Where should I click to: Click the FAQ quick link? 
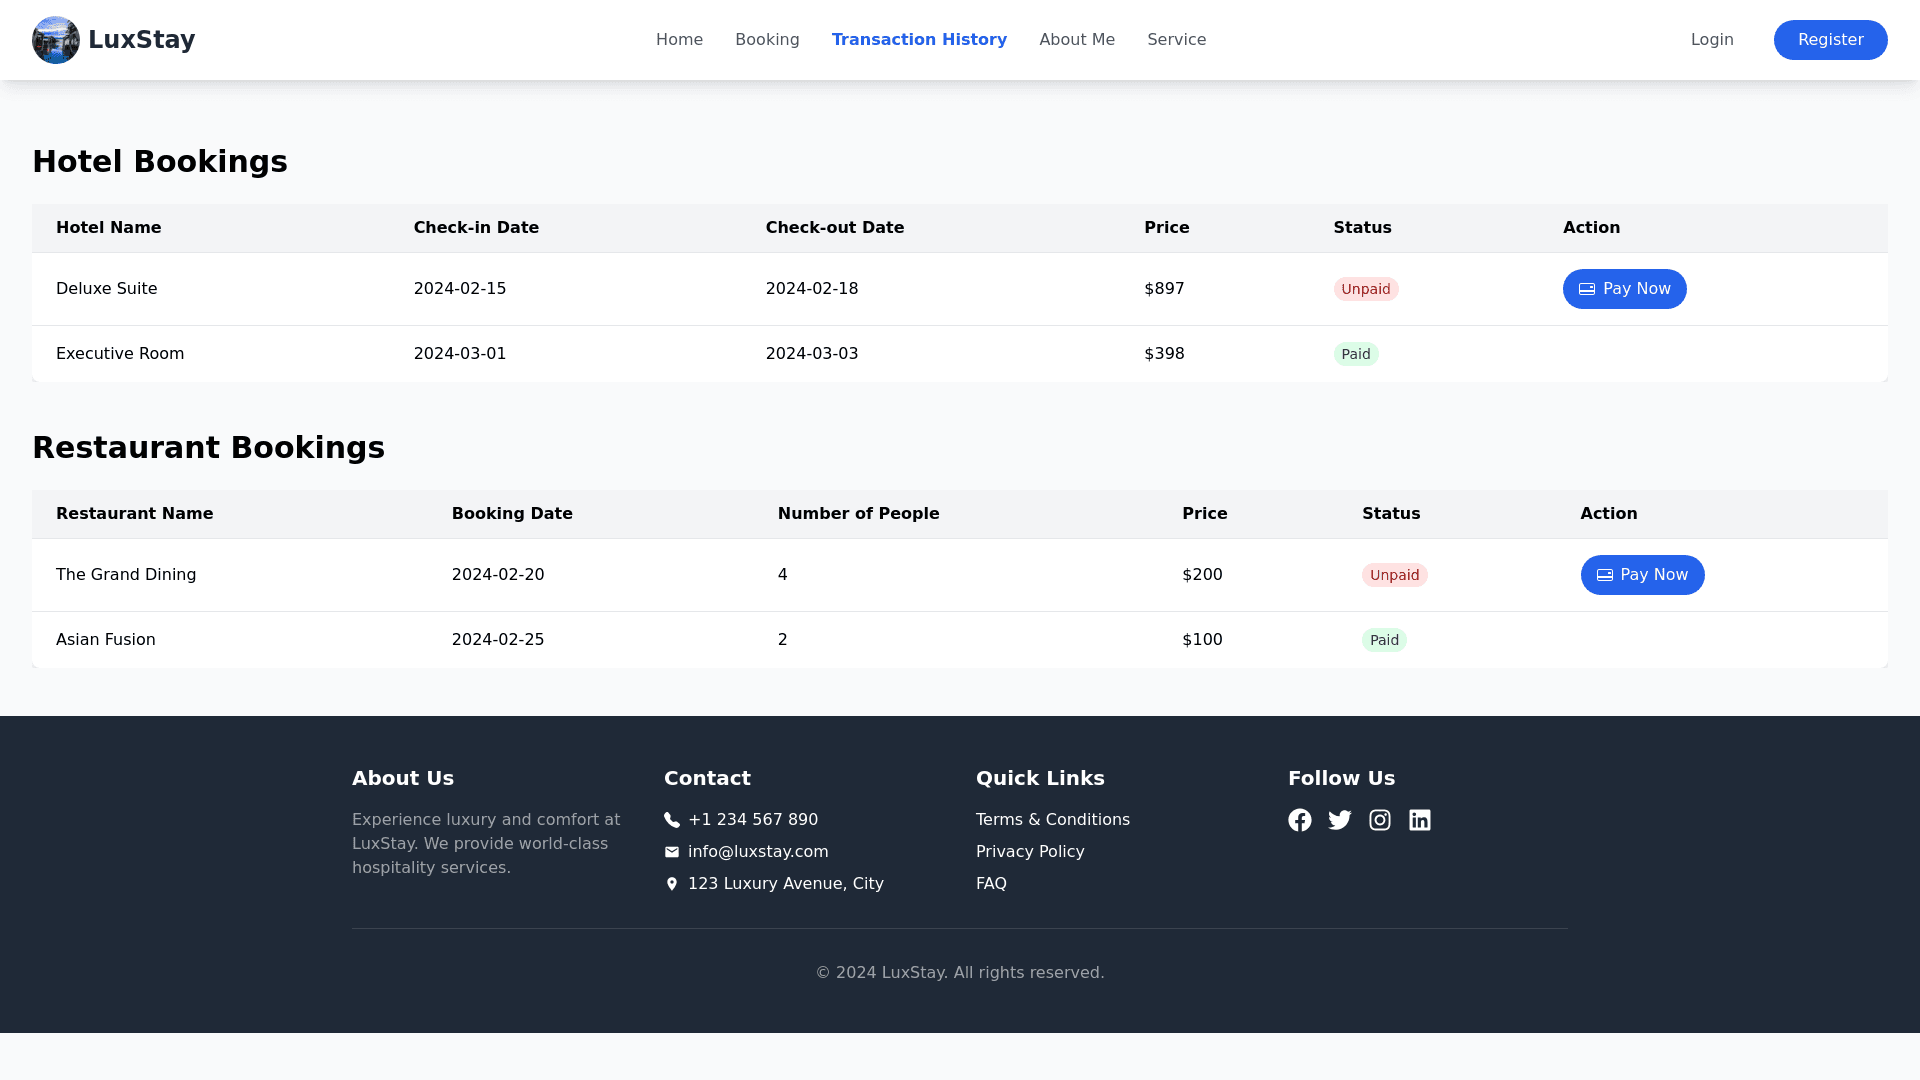coord(991,884)
